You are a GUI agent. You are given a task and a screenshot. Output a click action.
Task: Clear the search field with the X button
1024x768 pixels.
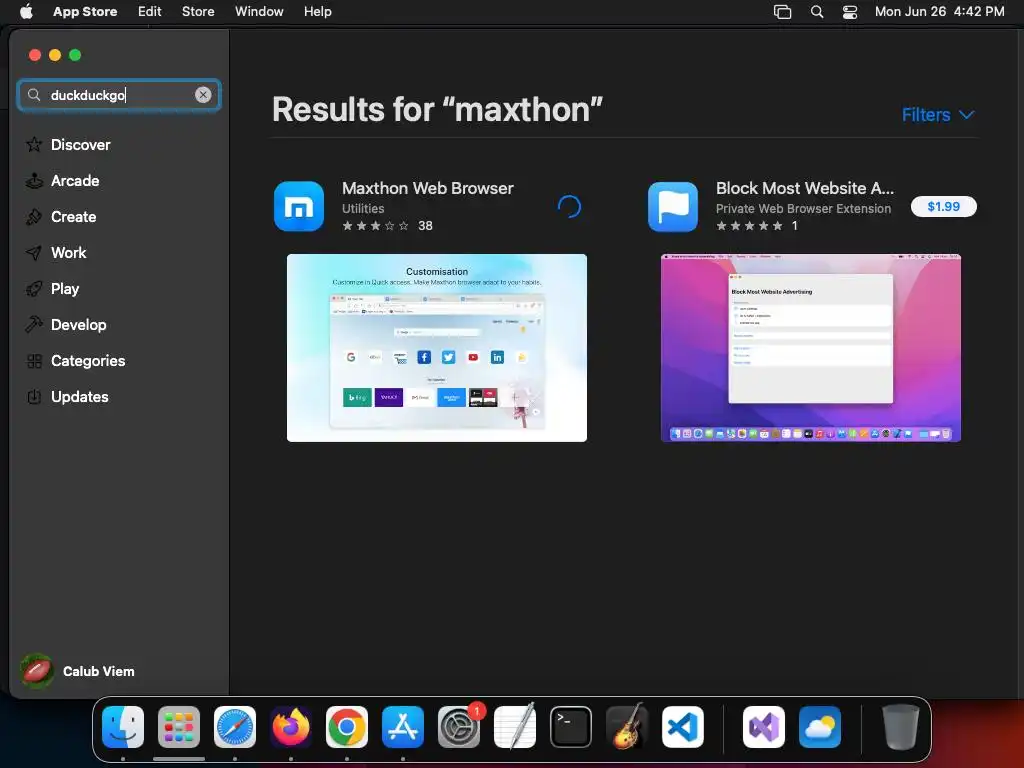[x=203, y=95]
